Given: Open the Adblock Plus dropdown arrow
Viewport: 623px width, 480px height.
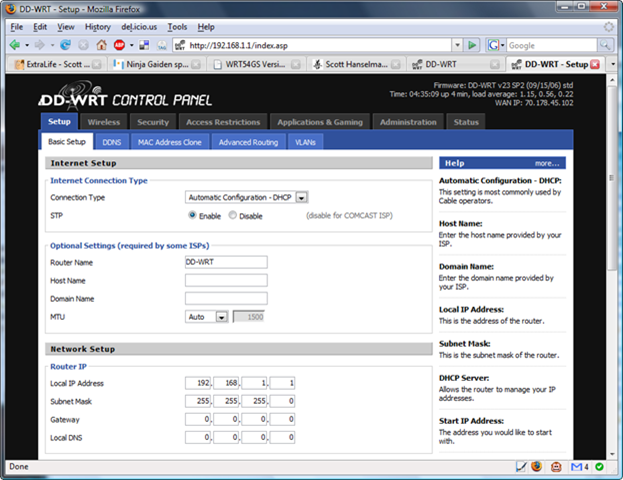Looking at the screenshot, I should (132, 45).
